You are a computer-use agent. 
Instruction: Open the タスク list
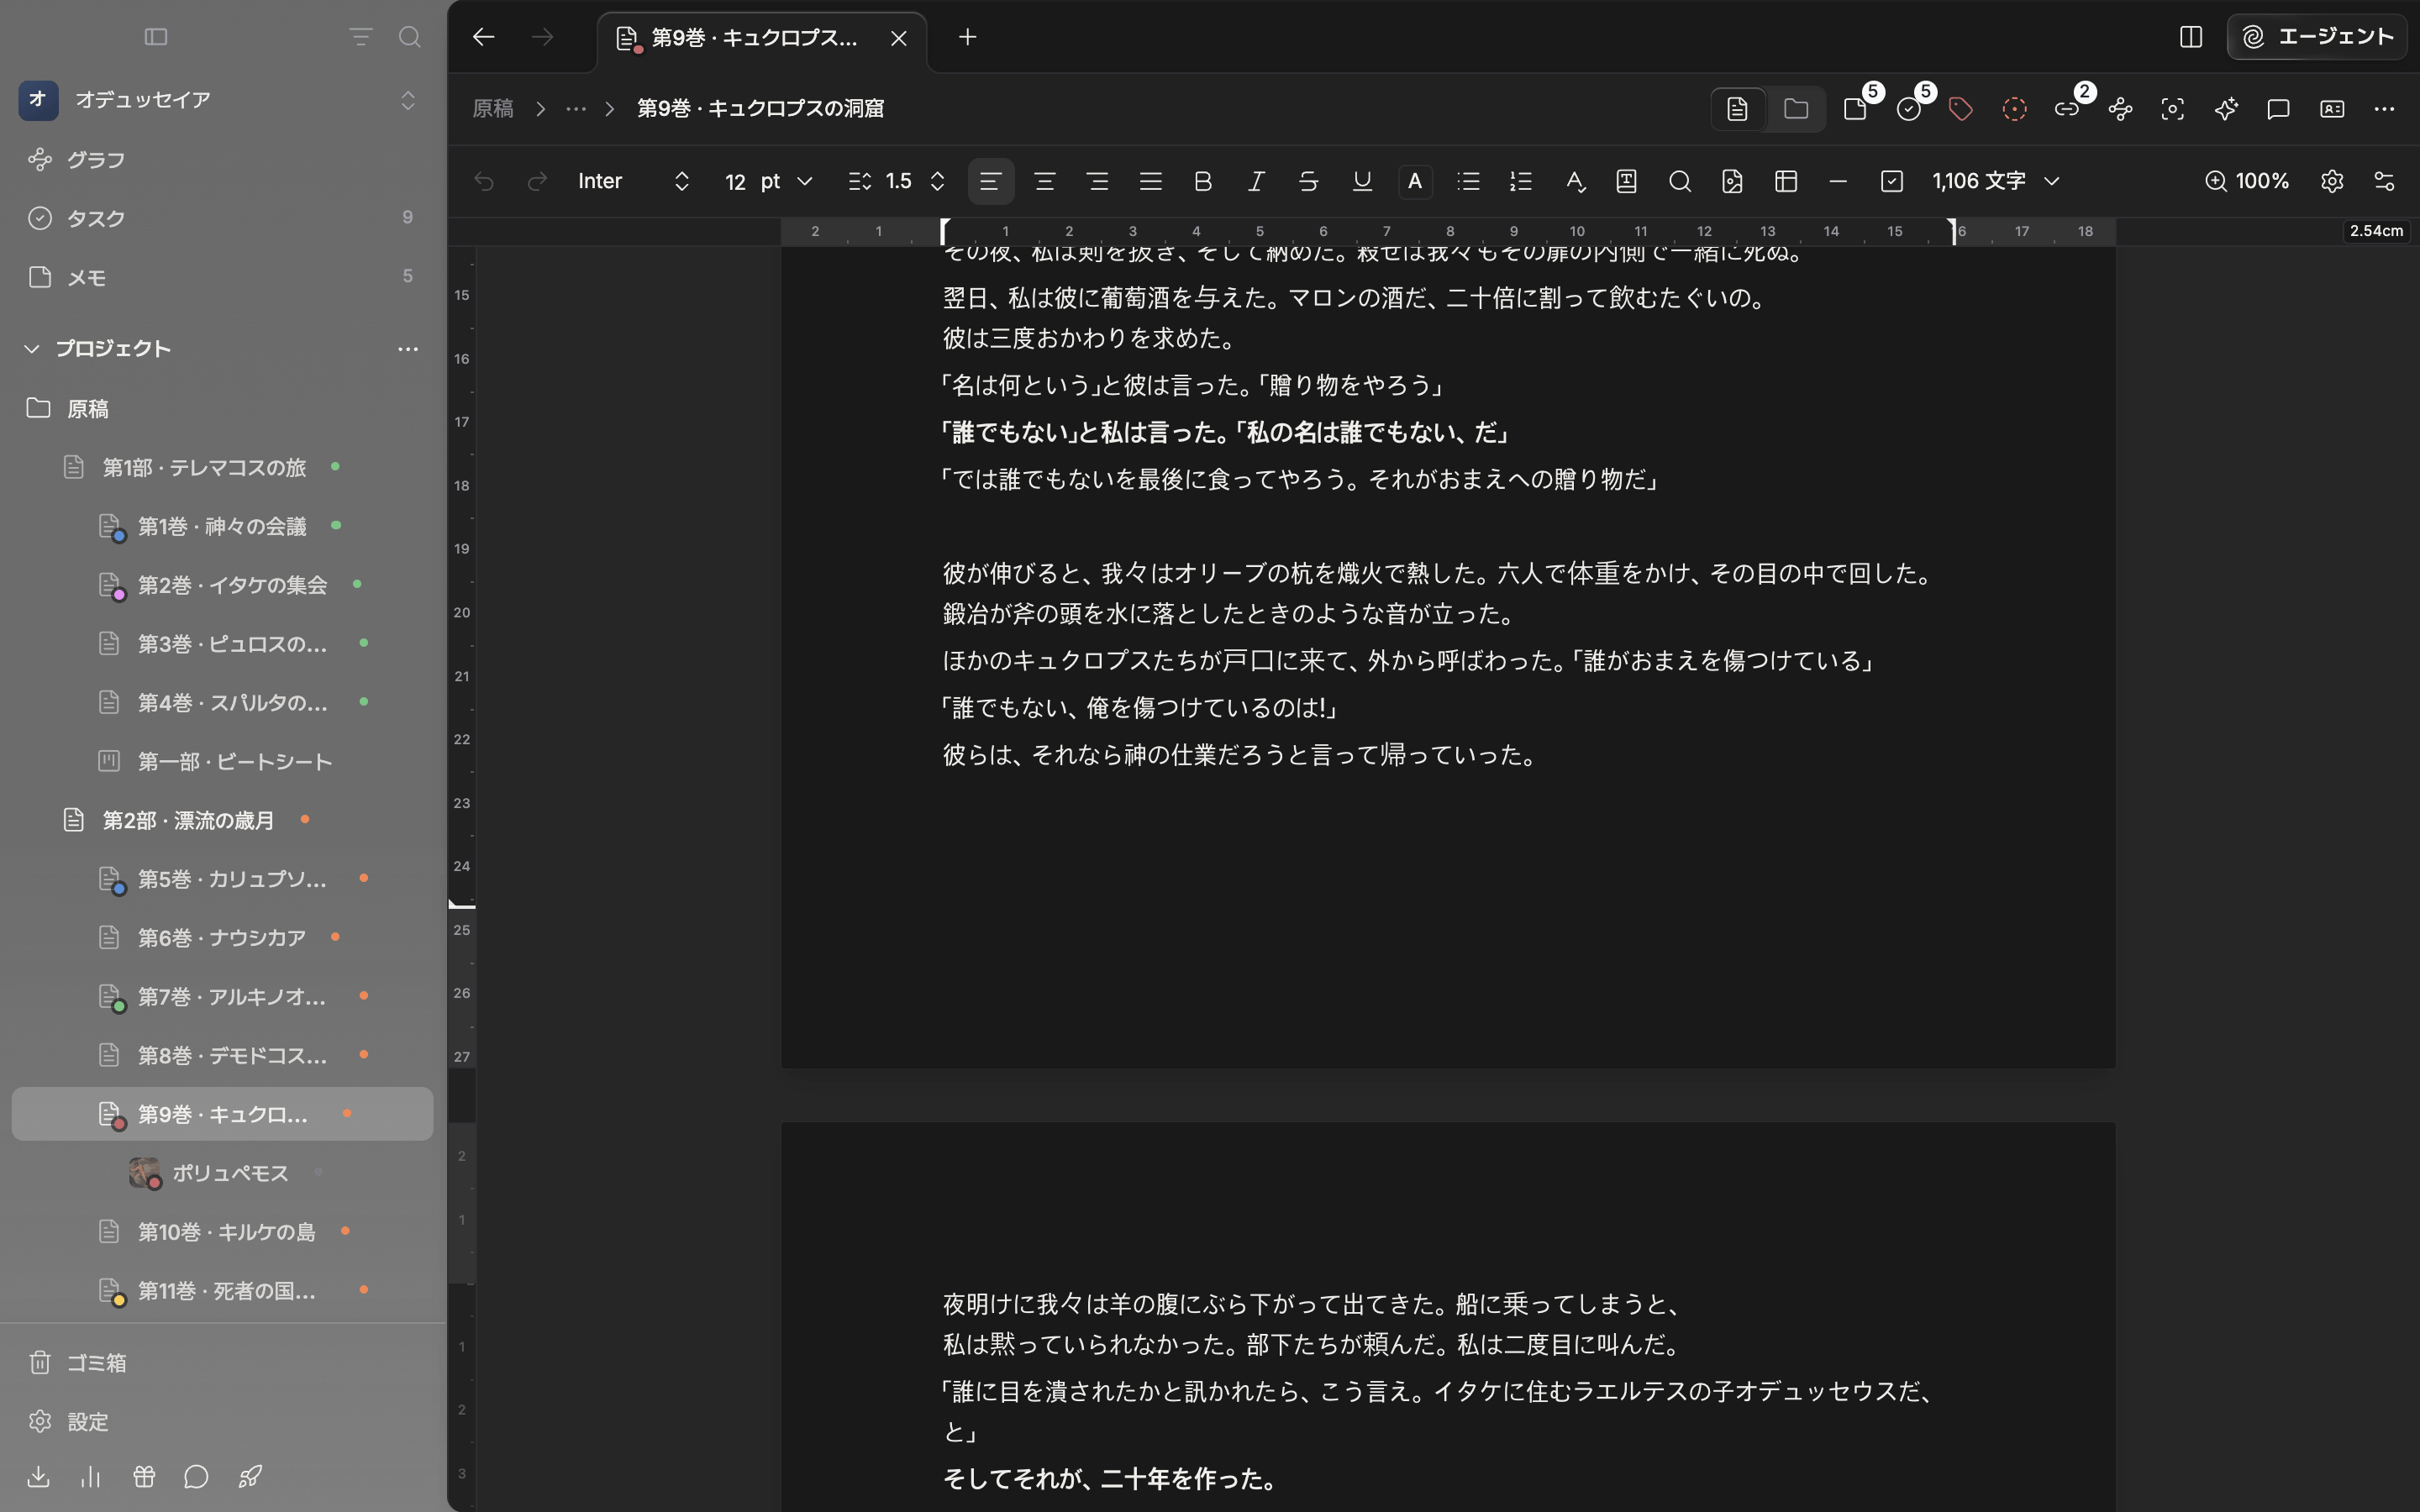(x=222, y=218)
